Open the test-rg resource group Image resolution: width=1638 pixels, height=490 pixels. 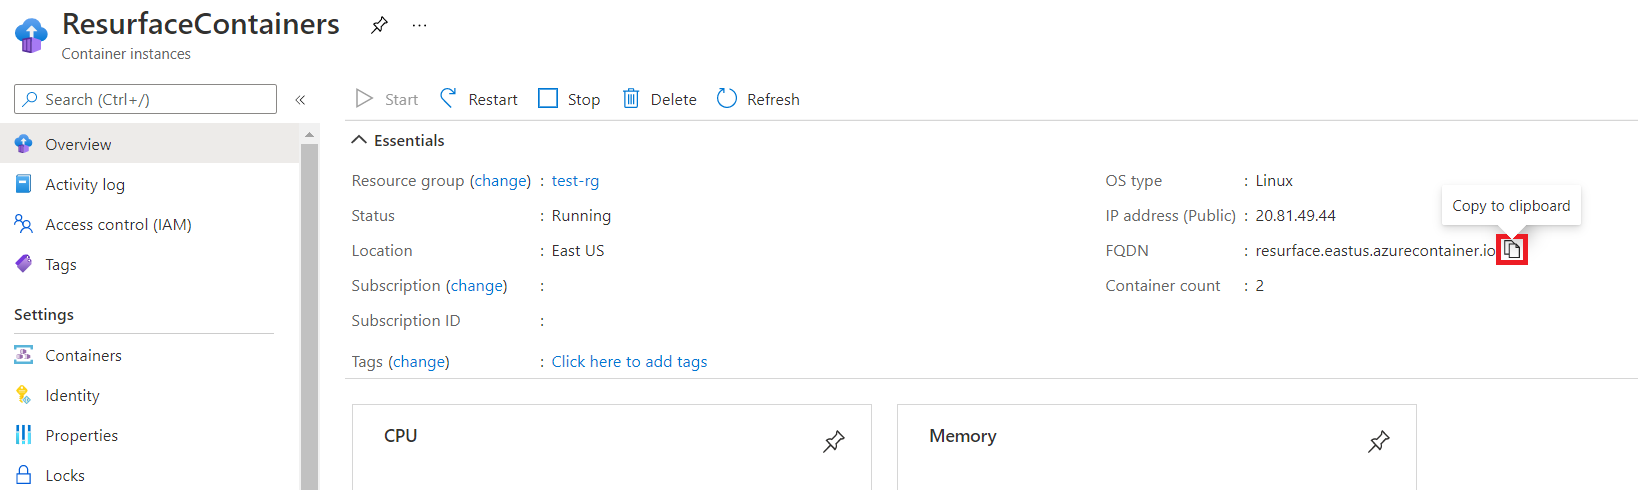575,181
